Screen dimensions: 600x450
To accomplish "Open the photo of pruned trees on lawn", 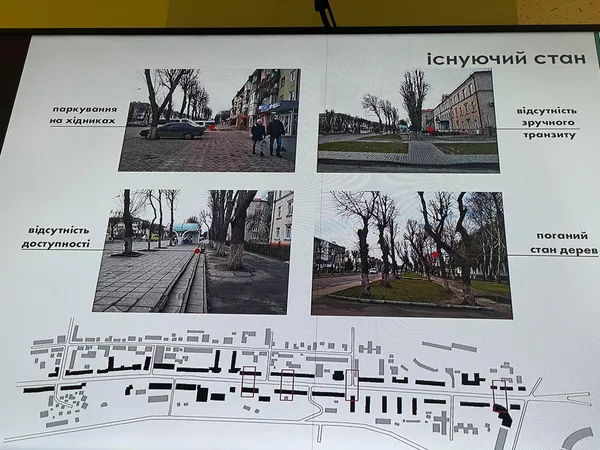I will click(x=411, y=254).
